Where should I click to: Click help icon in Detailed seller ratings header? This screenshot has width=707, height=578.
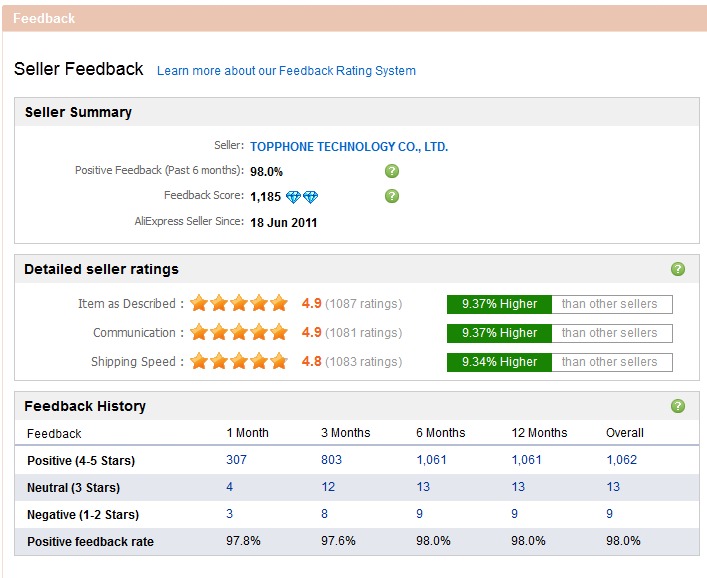[678, 269]
